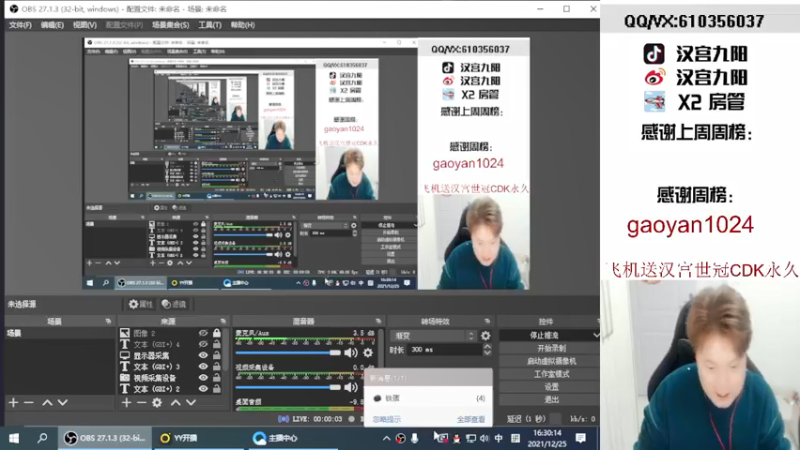Viewport: 800px width, 450px height.
Task: Open transition properties gear next to 渐变
Action: 485,336
